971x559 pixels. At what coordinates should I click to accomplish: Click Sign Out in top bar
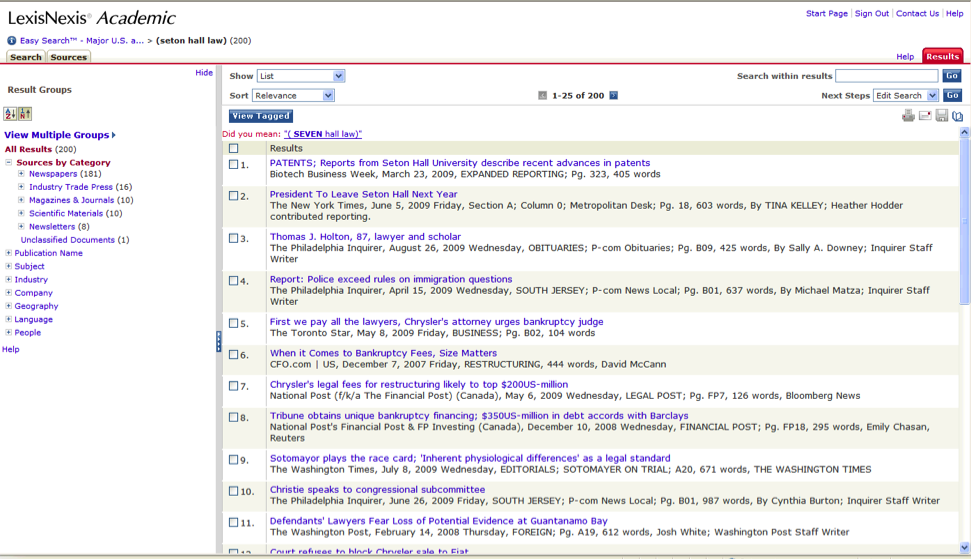872,14
